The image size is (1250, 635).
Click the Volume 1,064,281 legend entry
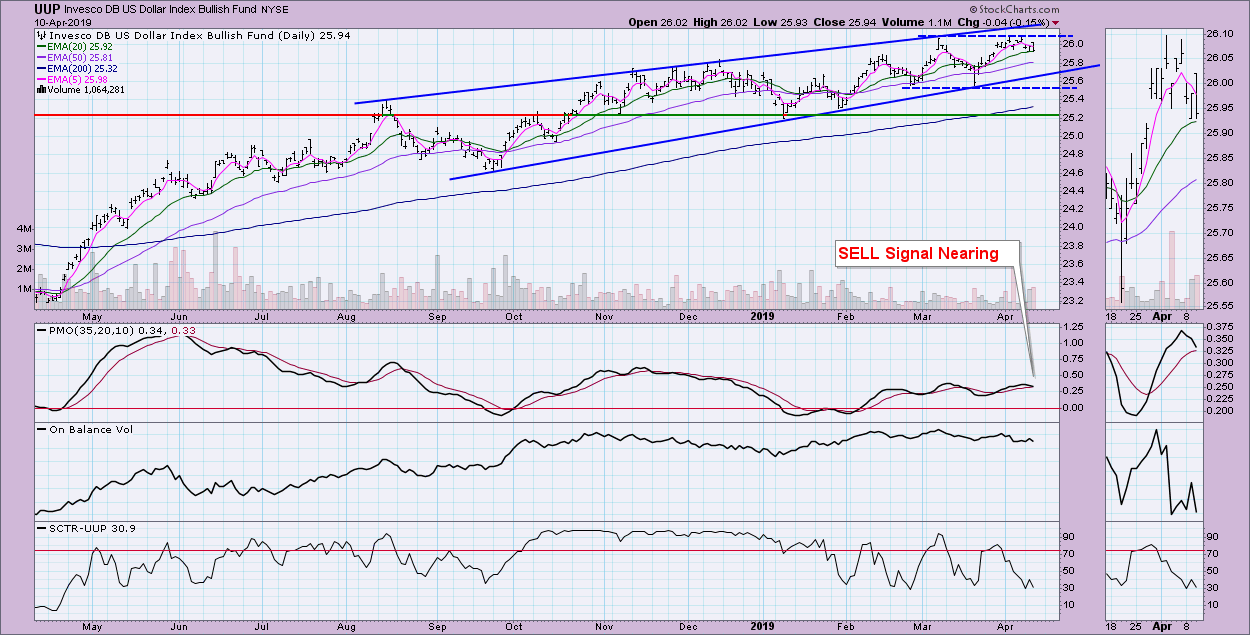click(87, 89)
